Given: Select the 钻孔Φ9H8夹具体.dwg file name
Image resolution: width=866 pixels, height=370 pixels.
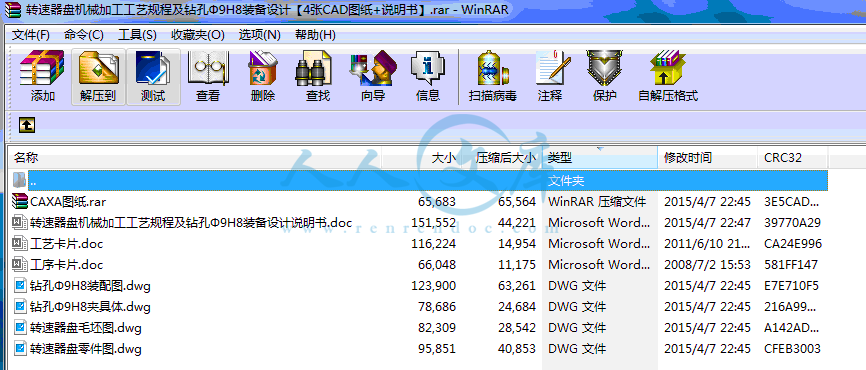Looking at the screenshot, I should (x=90, y=306).
